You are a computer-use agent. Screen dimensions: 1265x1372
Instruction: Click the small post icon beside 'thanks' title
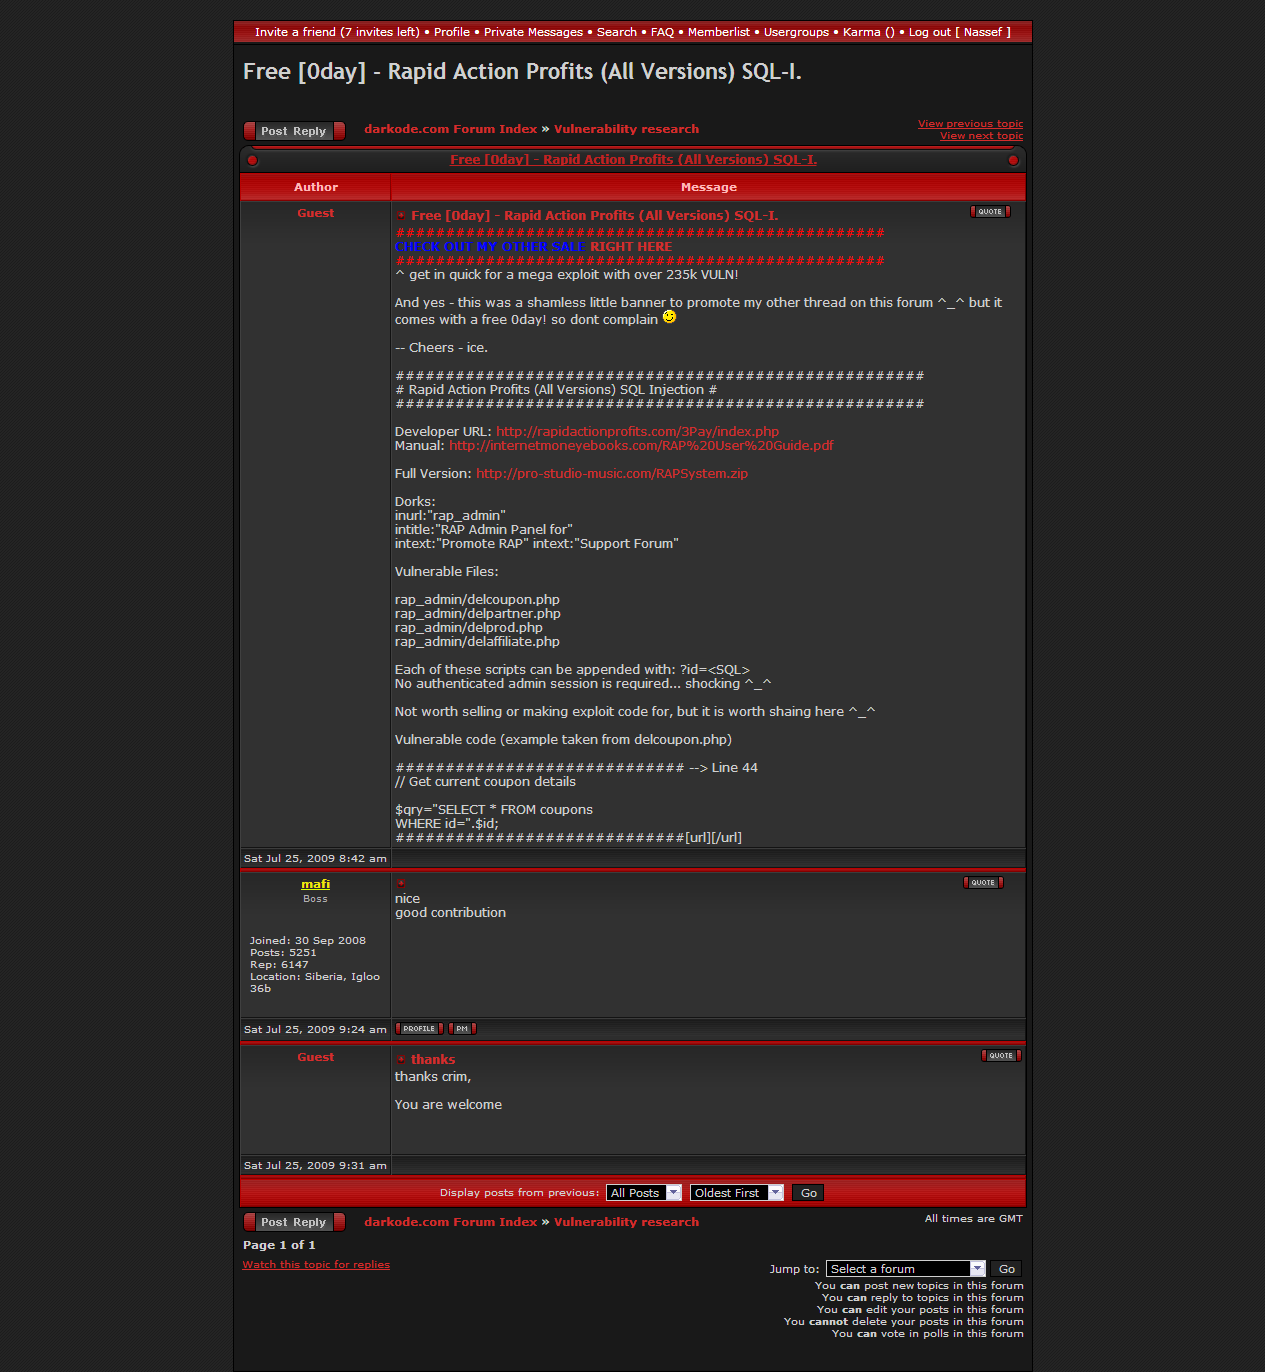[x=401, y=1059]
